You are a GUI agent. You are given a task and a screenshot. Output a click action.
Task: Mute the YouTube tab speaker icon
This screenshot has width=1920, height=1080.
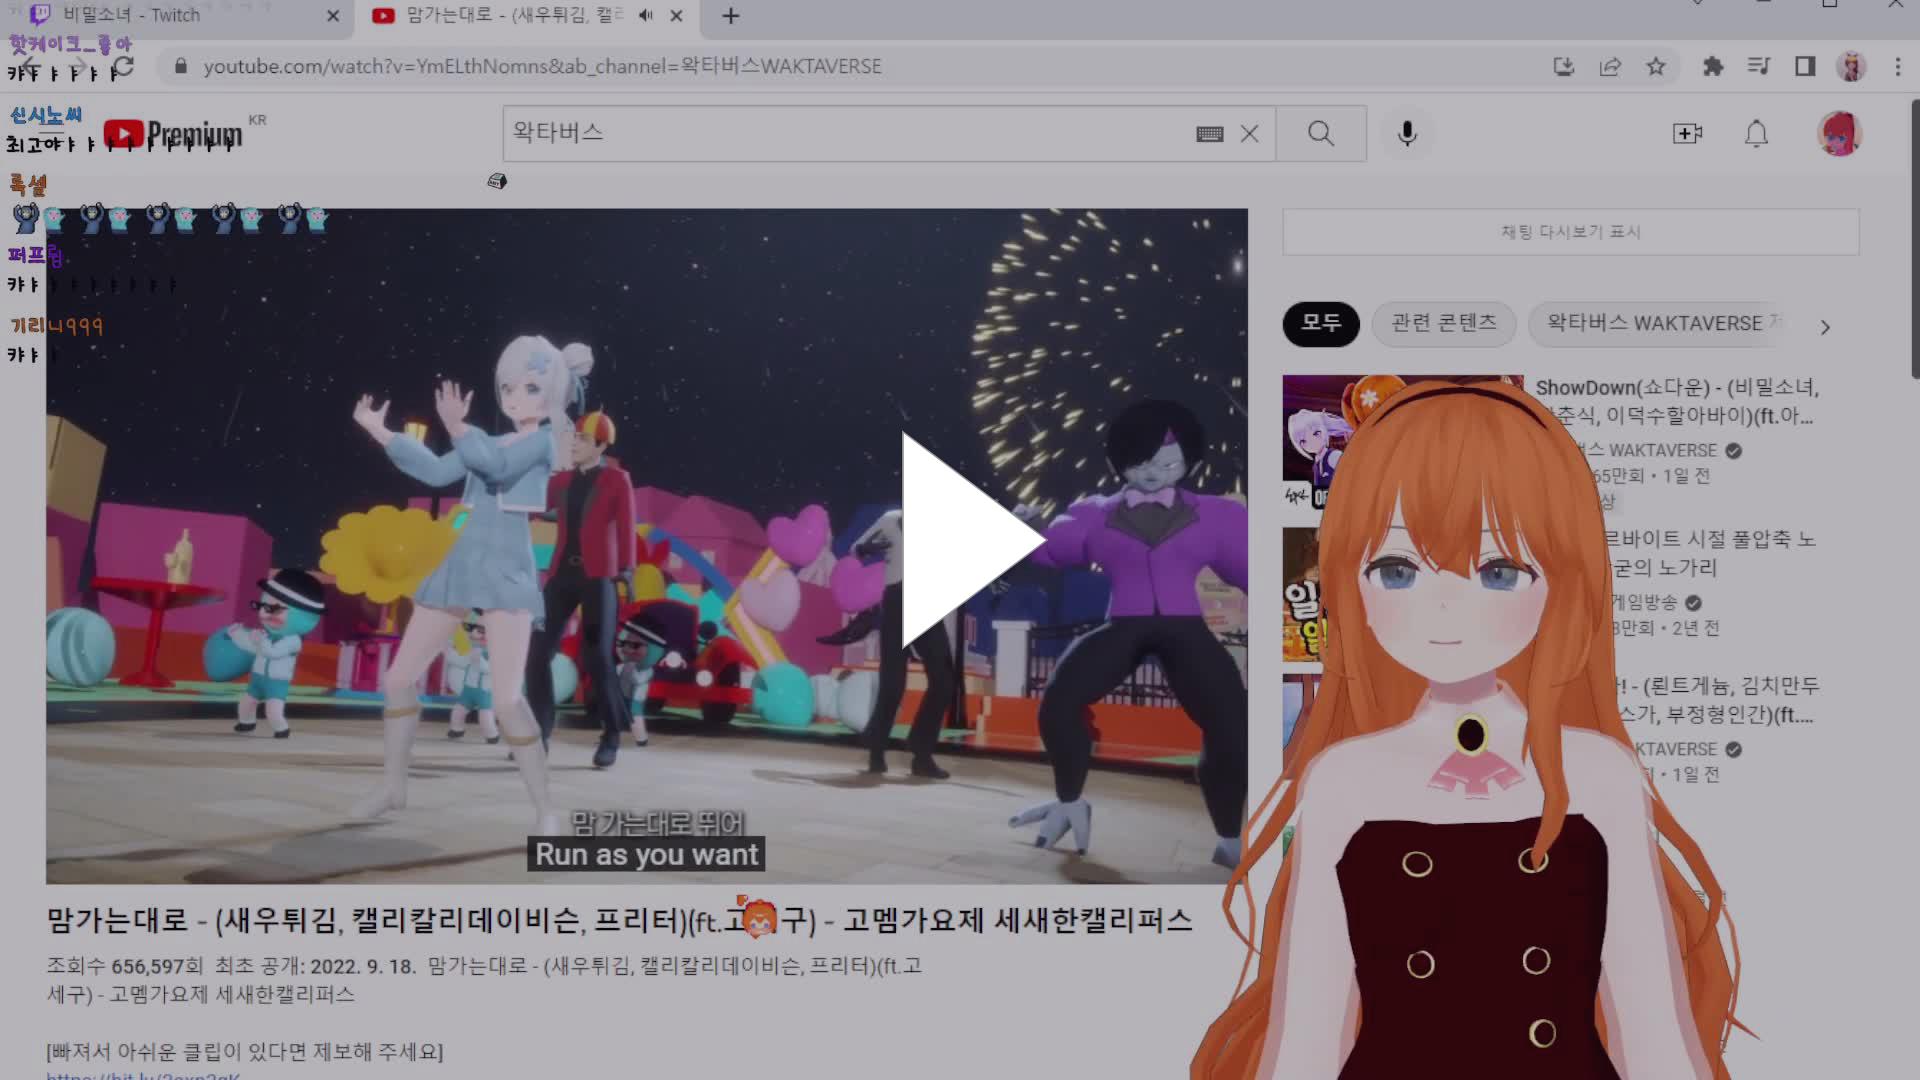point(645,15)
